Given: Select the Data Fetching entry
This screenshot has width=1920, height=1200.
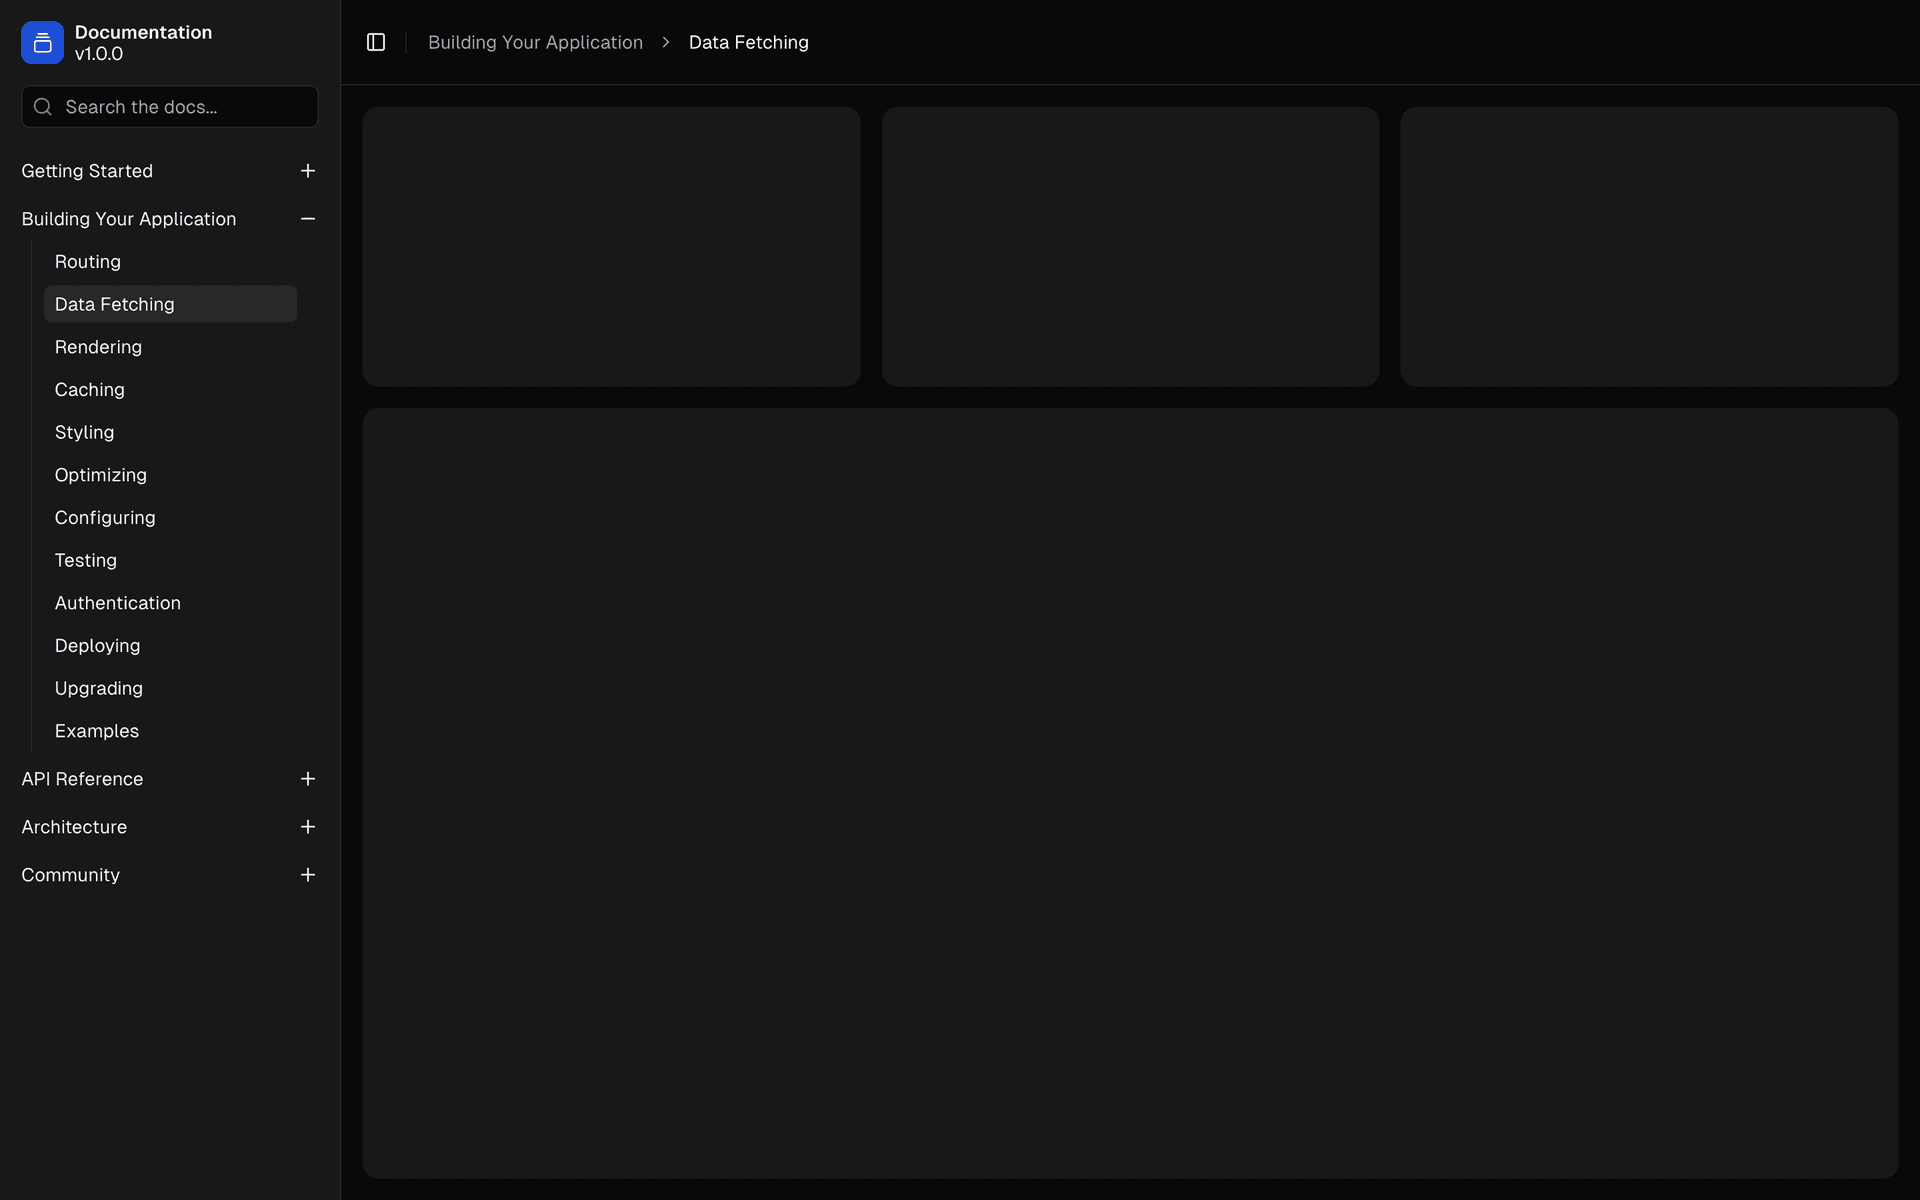Looking at the screenshot, I should tap(114, 303).
